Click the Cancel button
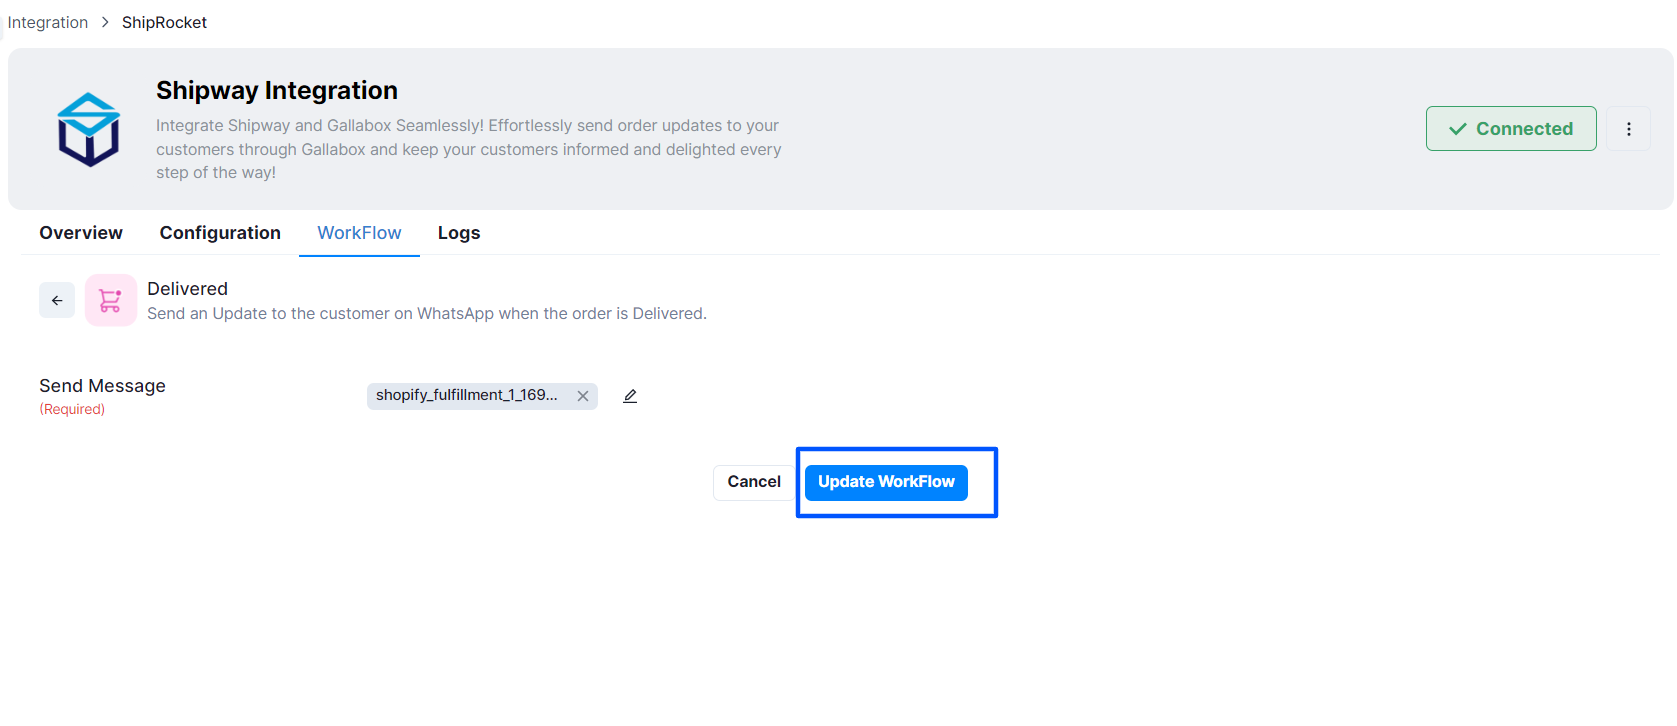 coord(754,482)
